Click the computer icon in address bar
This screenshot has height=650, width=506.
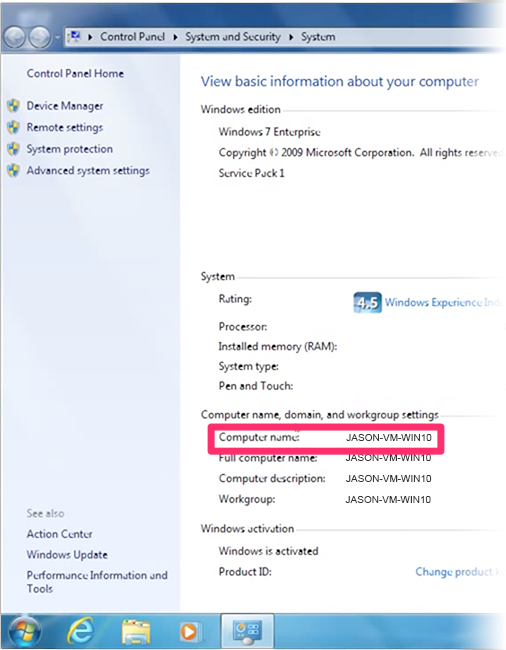coord(75,36)
